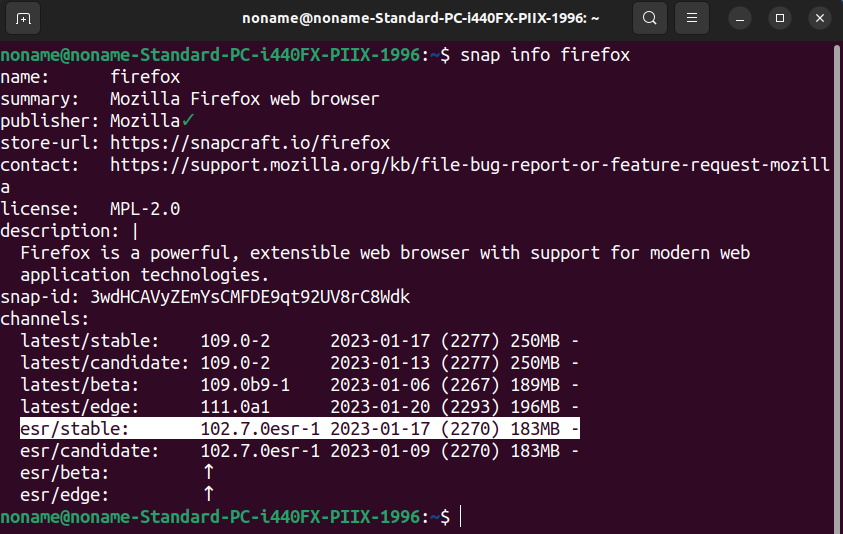Minimize the terminal window
This screenshot has width=843, height=534.
tap(740, 19)
